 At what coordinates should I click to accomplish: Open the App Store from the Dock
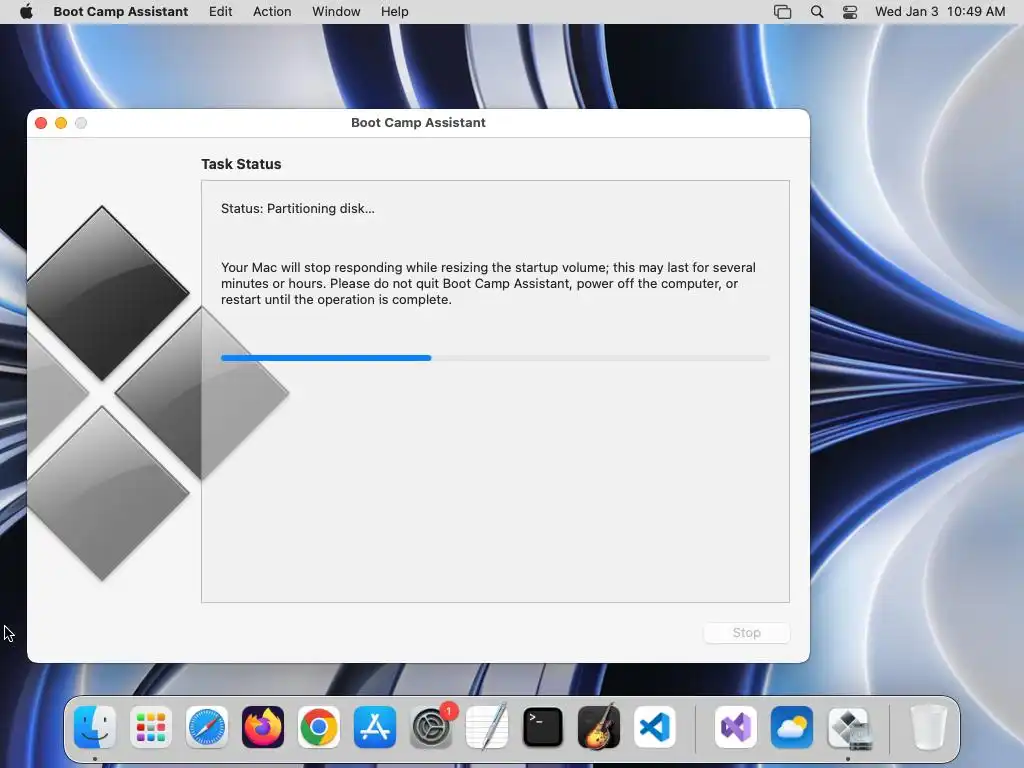point(375,727)
